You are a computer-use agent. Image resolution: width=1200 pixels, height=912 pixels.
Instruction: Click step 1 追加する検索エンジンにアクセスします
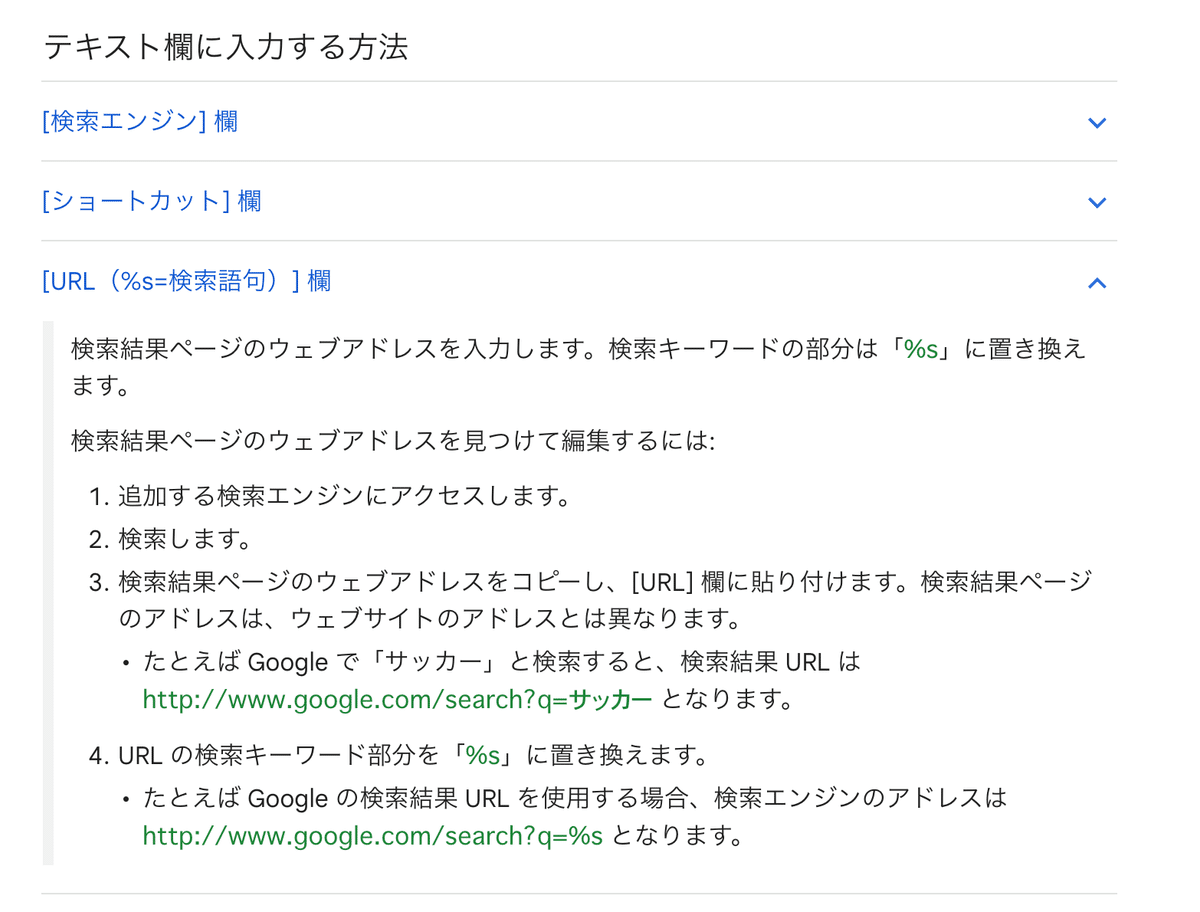(345, 495)
